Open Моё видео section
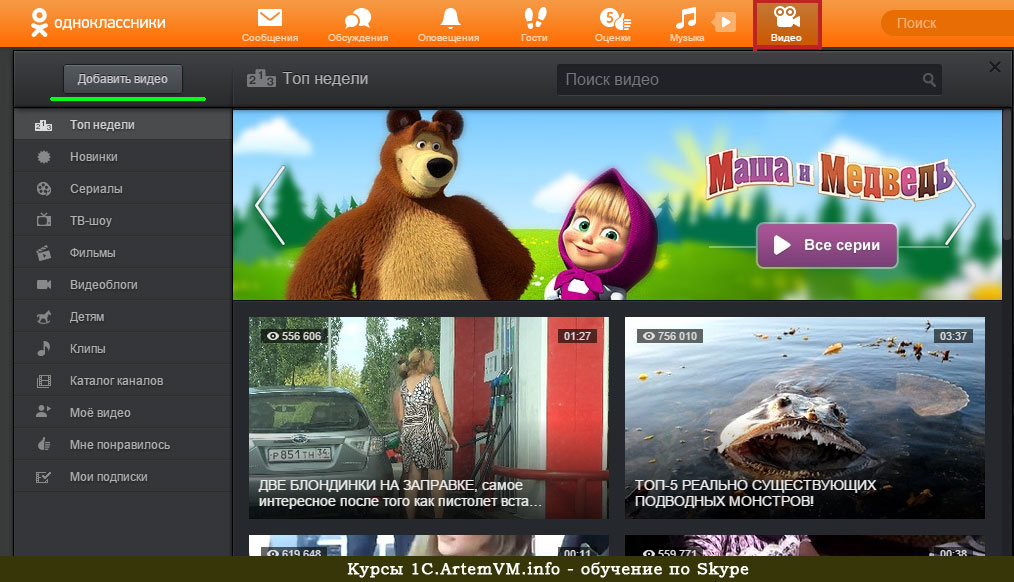 [123, 413]
